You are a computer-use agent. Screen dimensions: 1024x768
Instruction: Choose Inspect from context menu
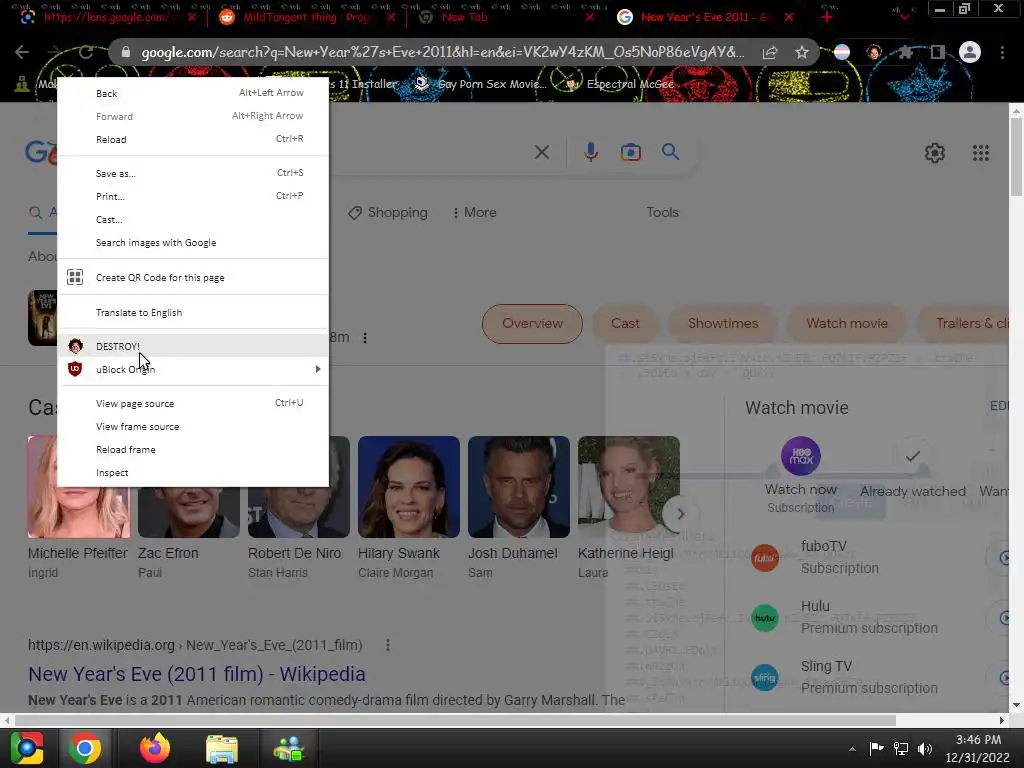coord(193,472)
